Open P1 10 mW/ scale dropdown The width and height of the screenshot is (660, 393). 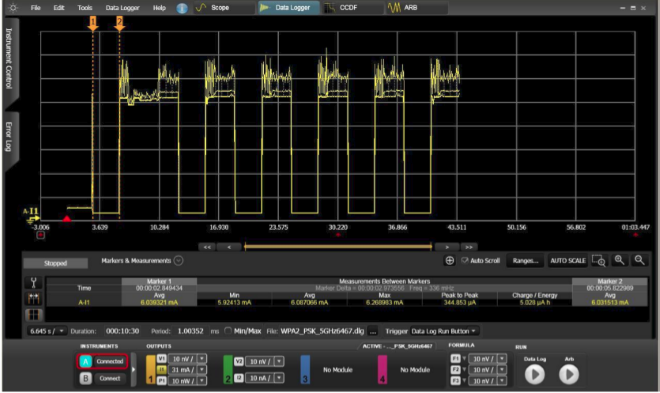pyautogui.click(x=202, y=381)
